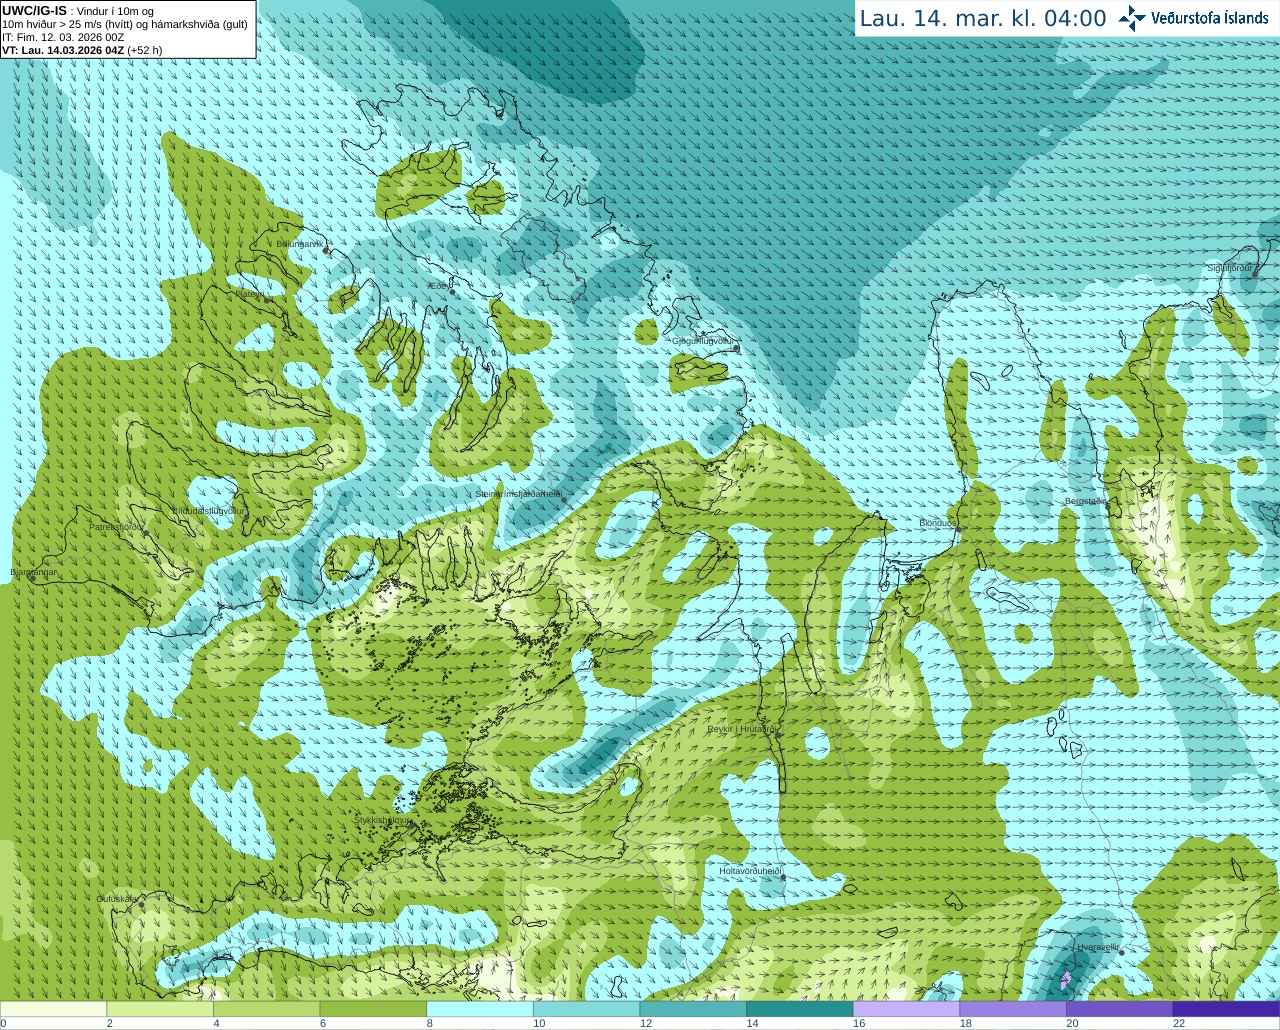
Task: Click the 8–10 m/s light cyan legend swatch
Action: tap(480, 1009)
